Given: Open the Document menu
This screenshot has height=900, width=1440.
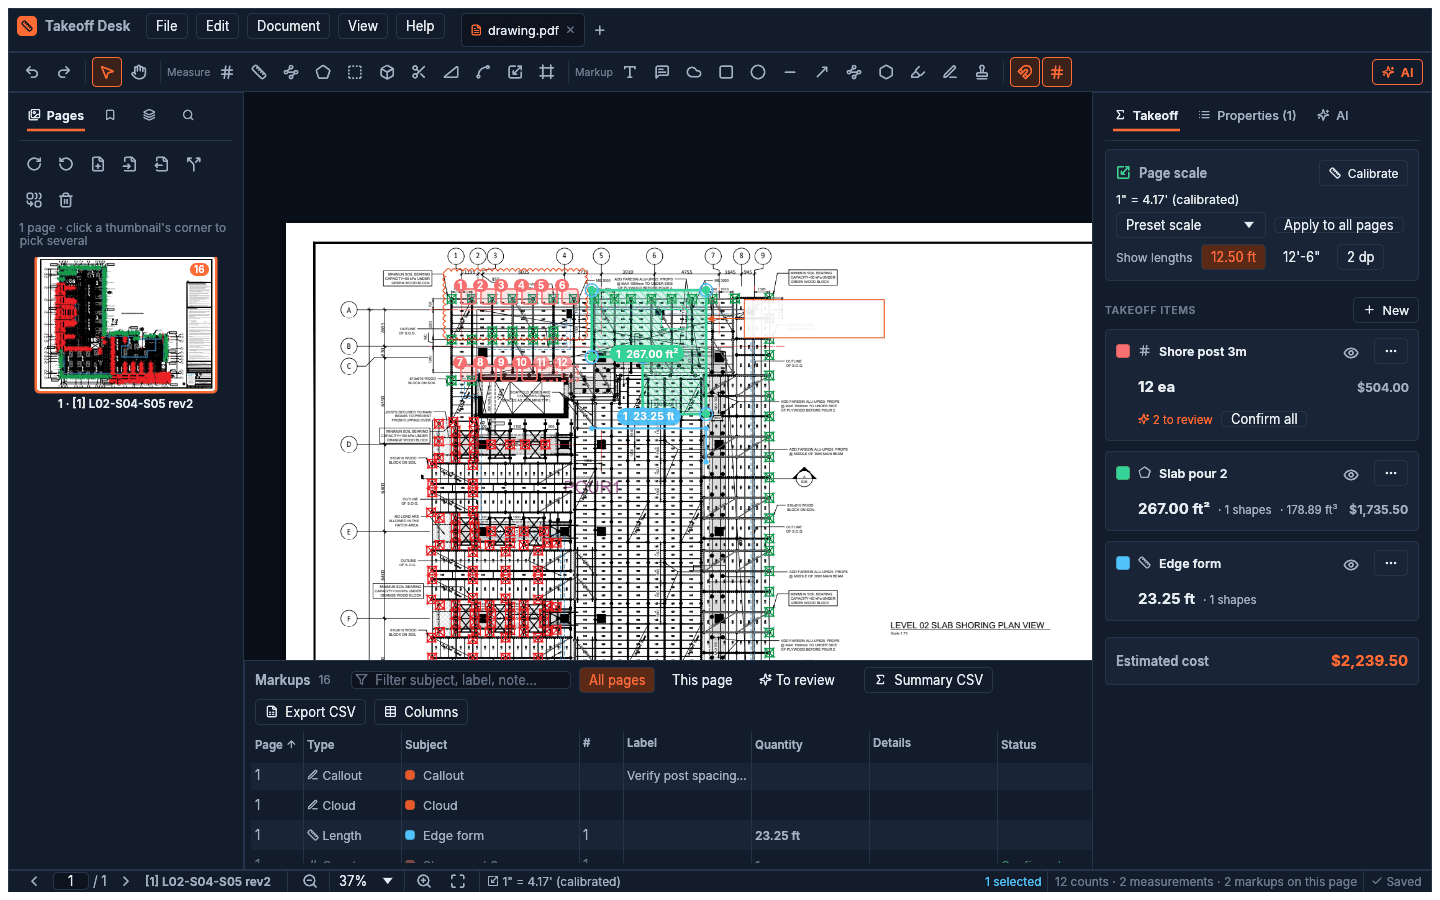Looking at the screenshot, I should pos(288,26).
